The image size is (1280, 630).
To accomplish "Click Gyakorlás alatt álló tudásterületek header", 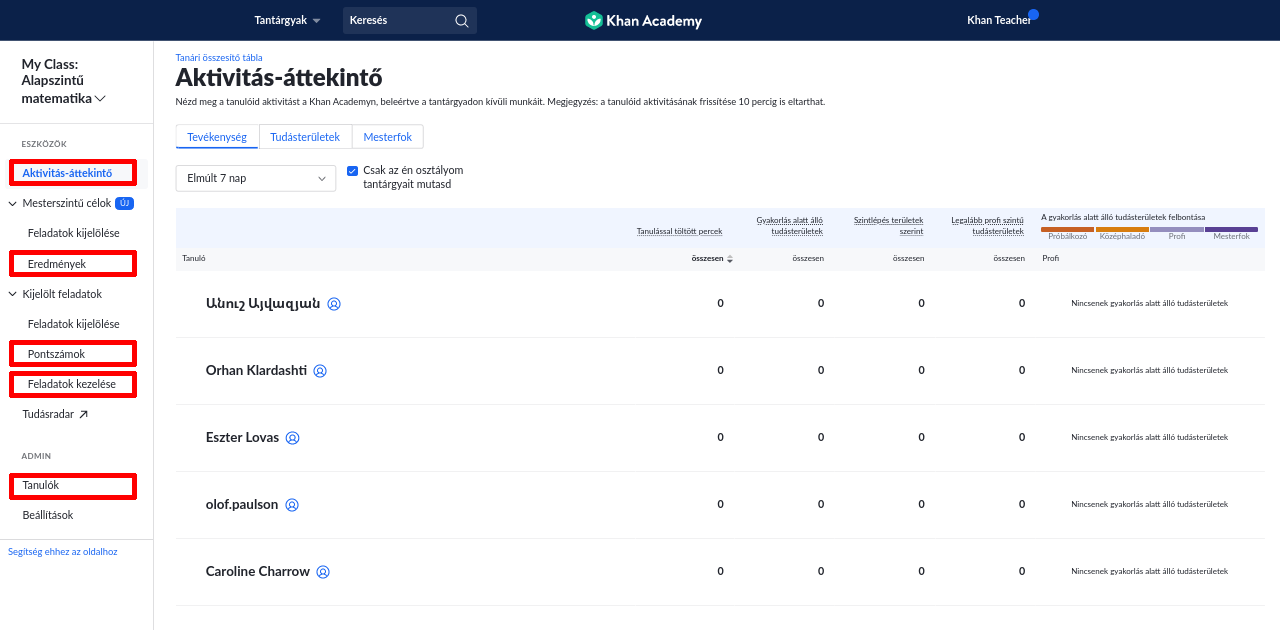I will 790,225.
